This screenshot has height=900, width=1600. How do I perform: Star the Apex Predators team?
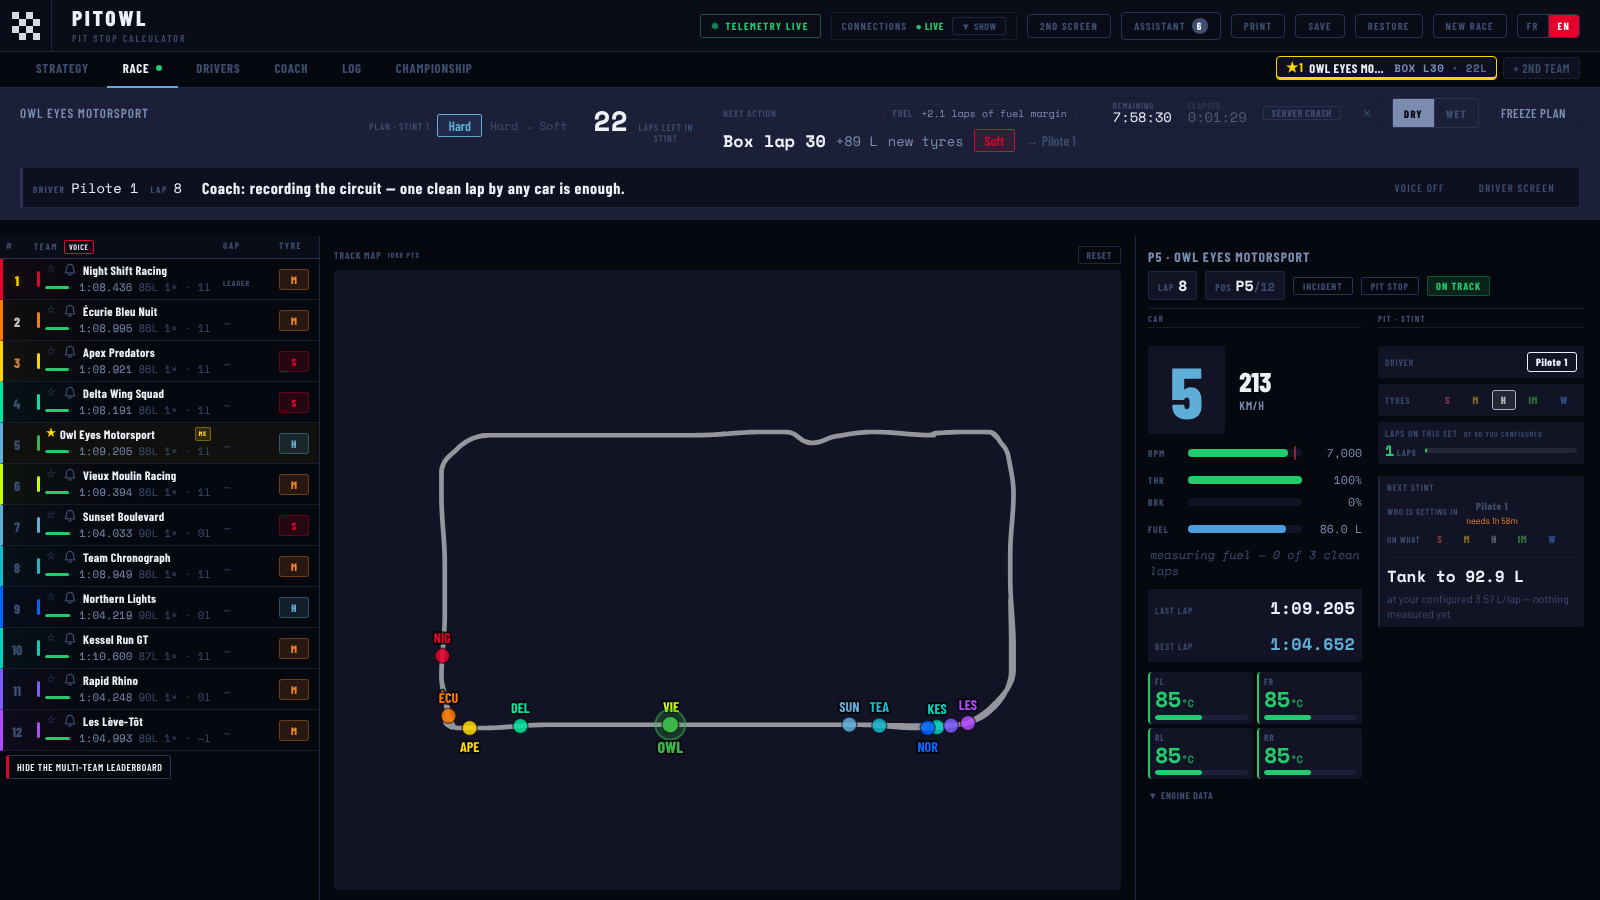(x=52, y=352)
